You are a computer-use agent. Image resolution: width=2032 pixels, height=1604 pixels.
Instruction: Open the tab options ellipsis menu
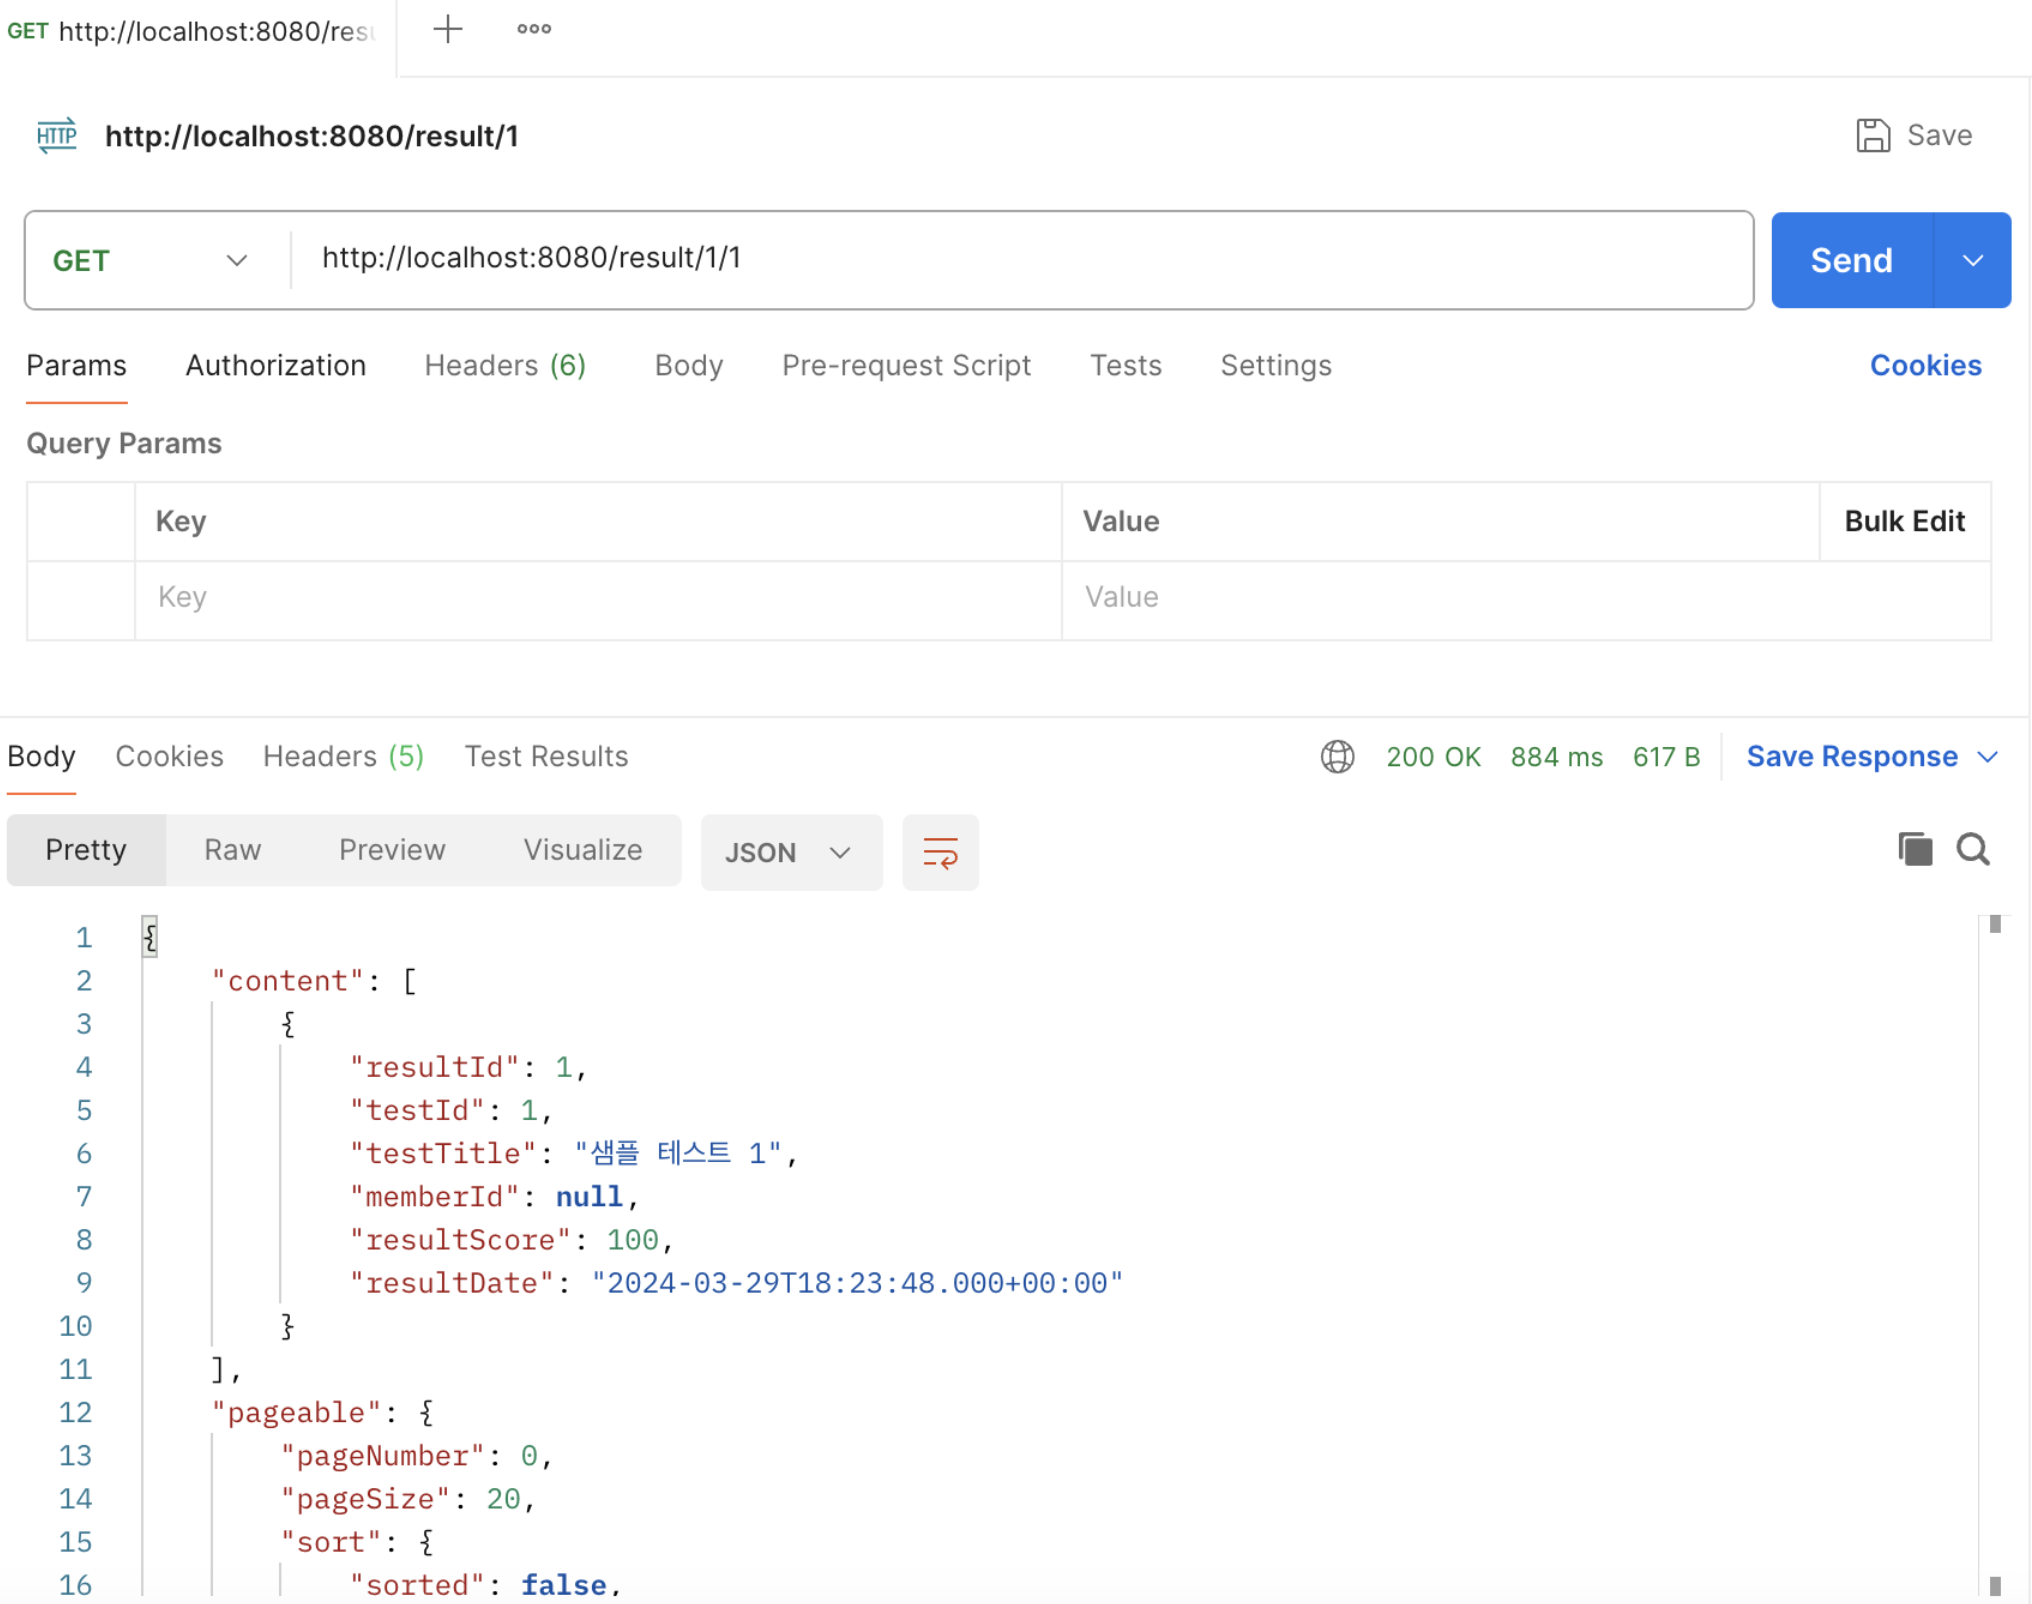click(x=533, y=29)
